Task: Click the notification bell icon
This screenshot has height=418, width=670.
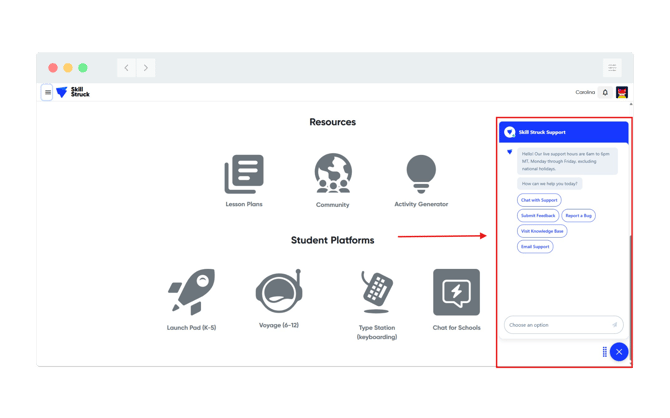Action: coord(605,93)
